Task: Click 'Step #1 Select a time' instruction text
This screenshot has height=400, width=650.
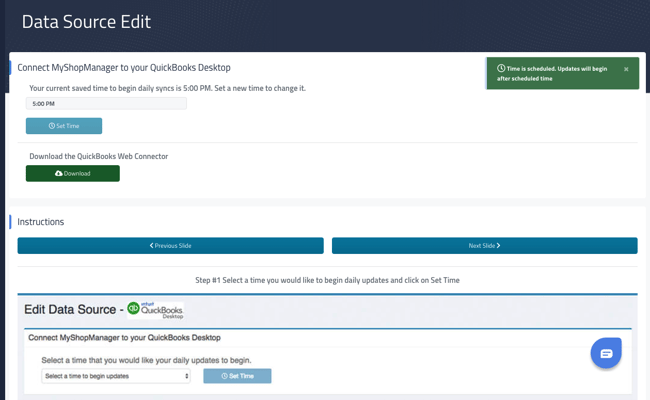Action: tap(327, 280)
